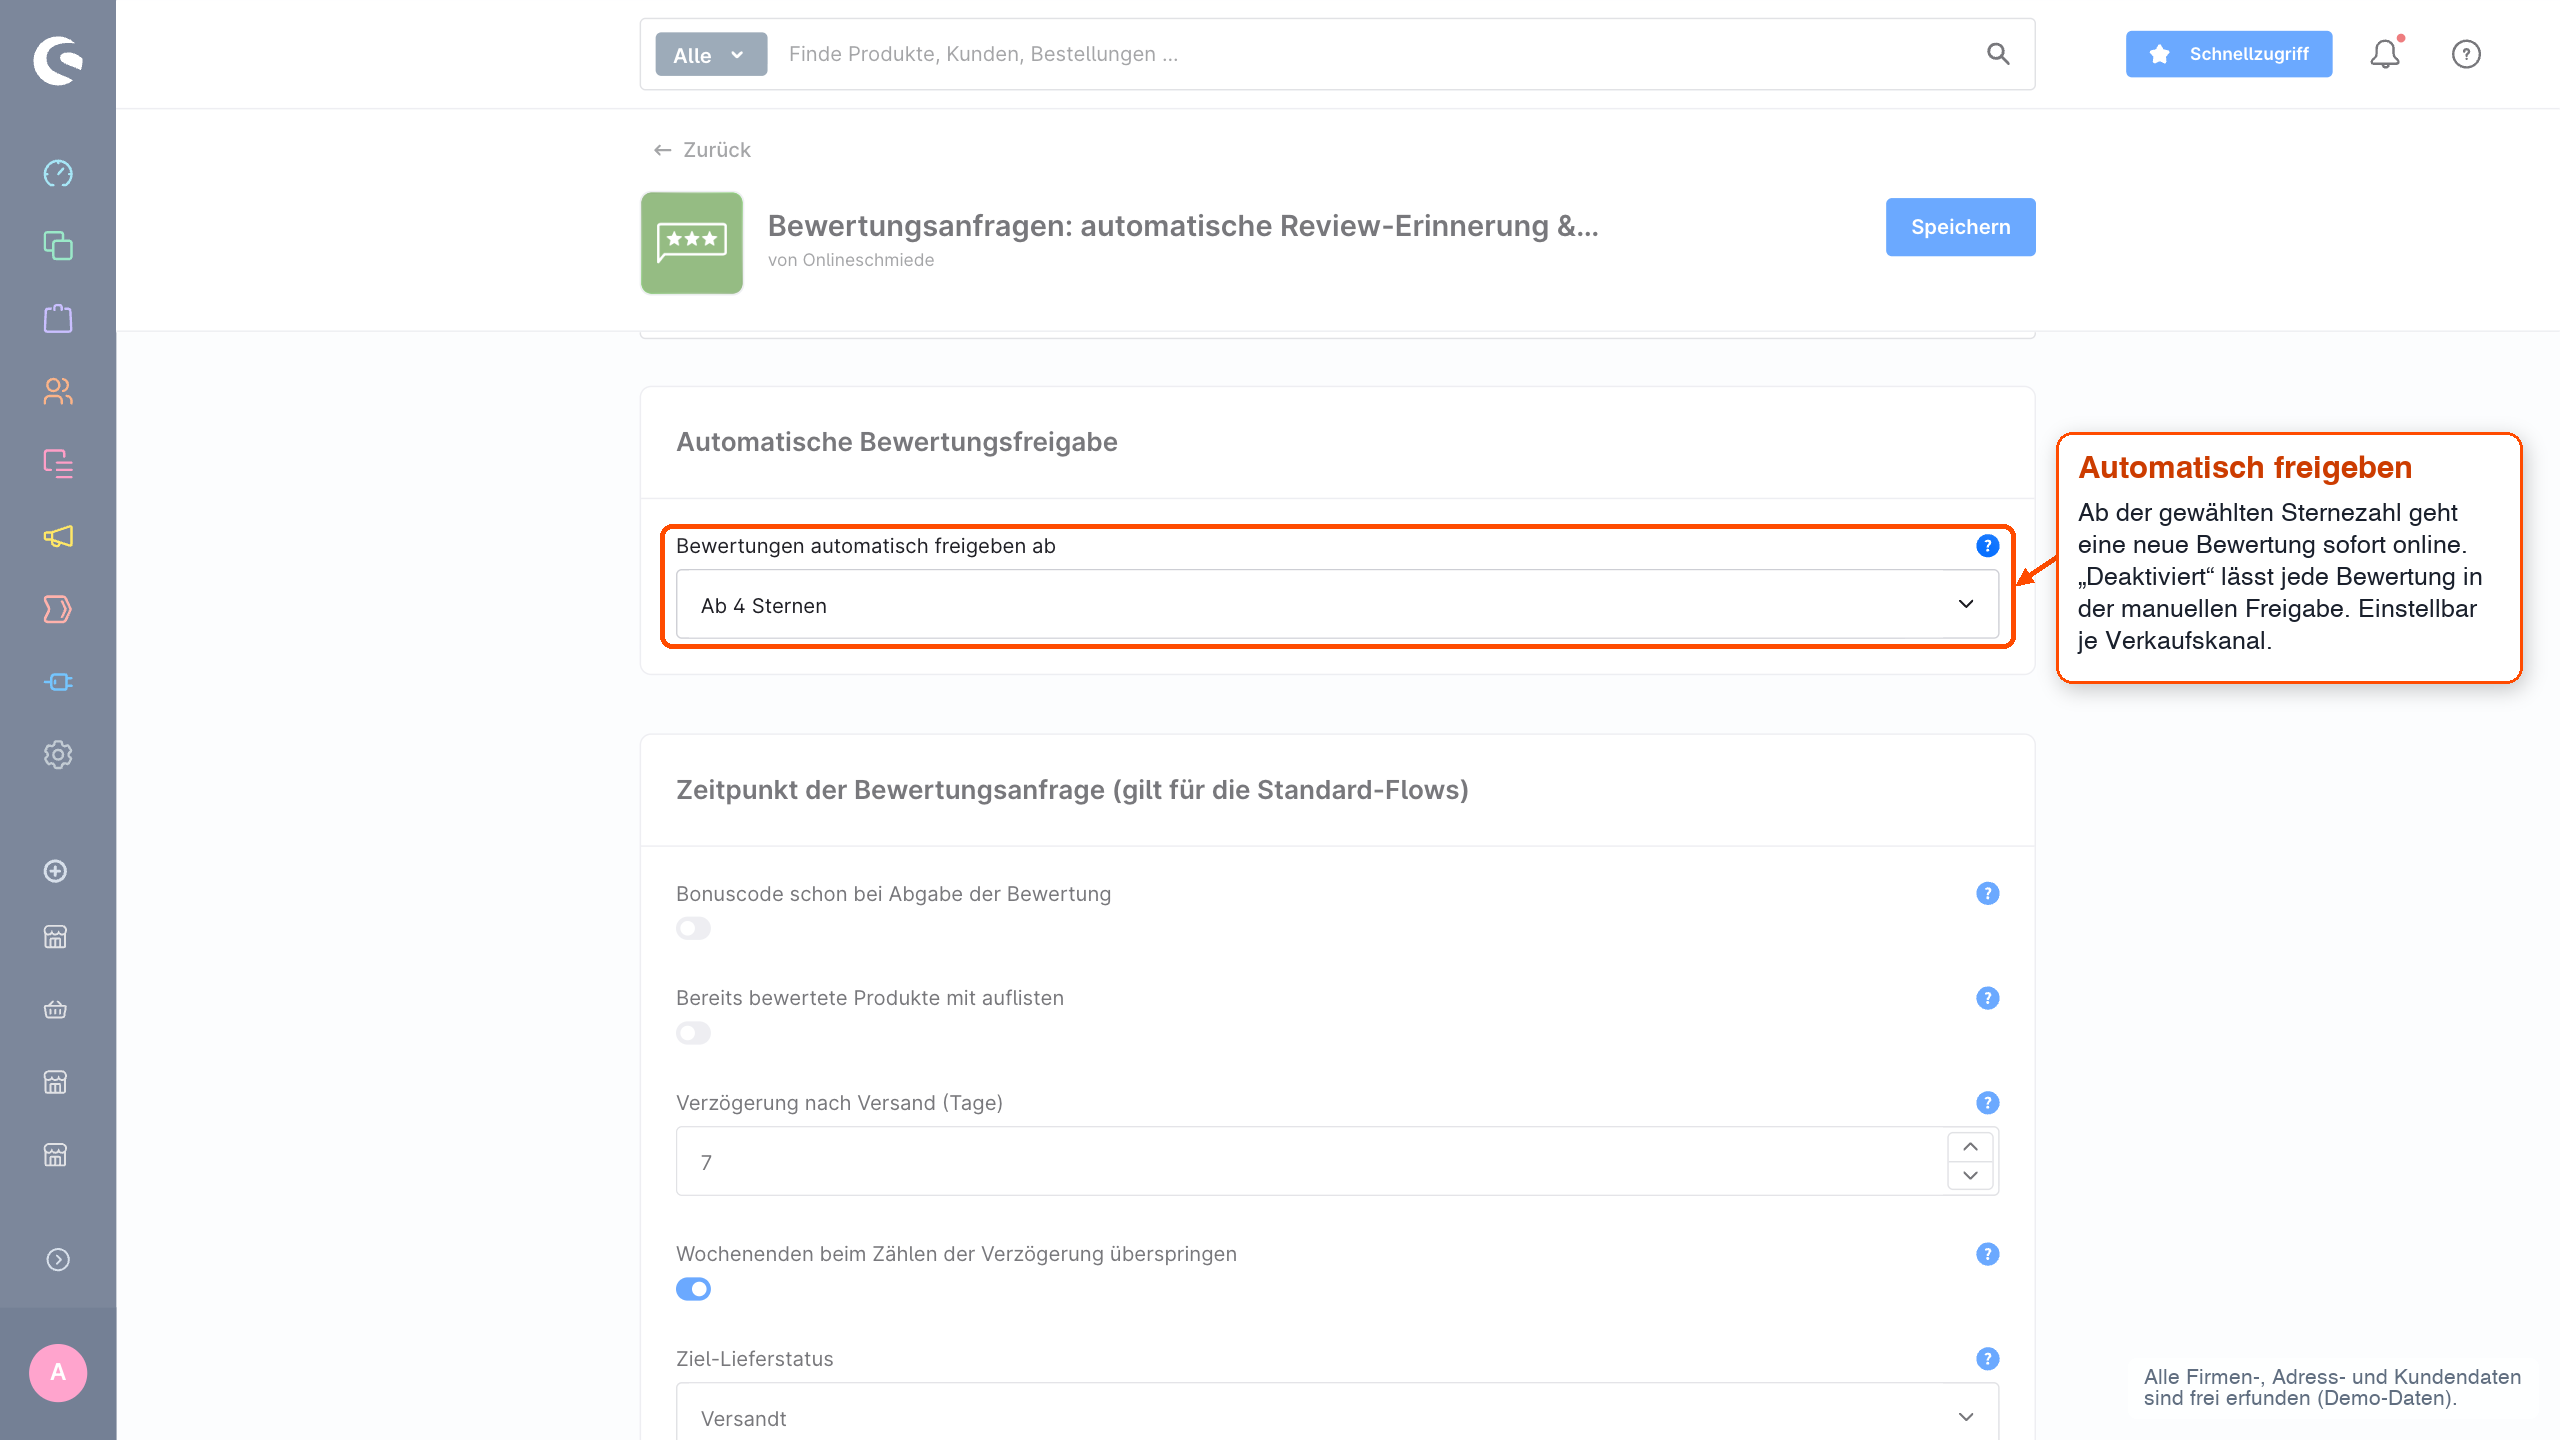Click the Speichern button
This screenshot has width=2560, height=1440.
pyautogui.click(x=1960, y=227)
